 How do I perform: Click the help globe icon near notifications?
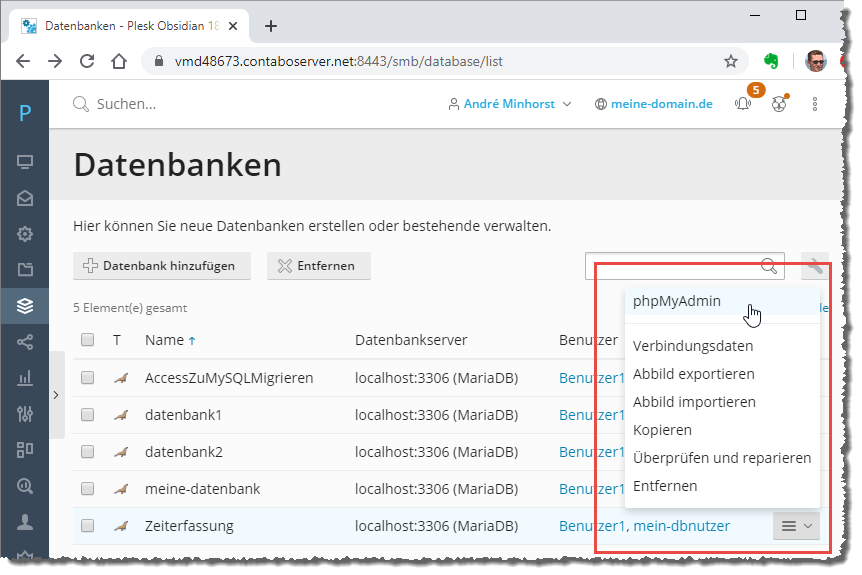(779, 103)
